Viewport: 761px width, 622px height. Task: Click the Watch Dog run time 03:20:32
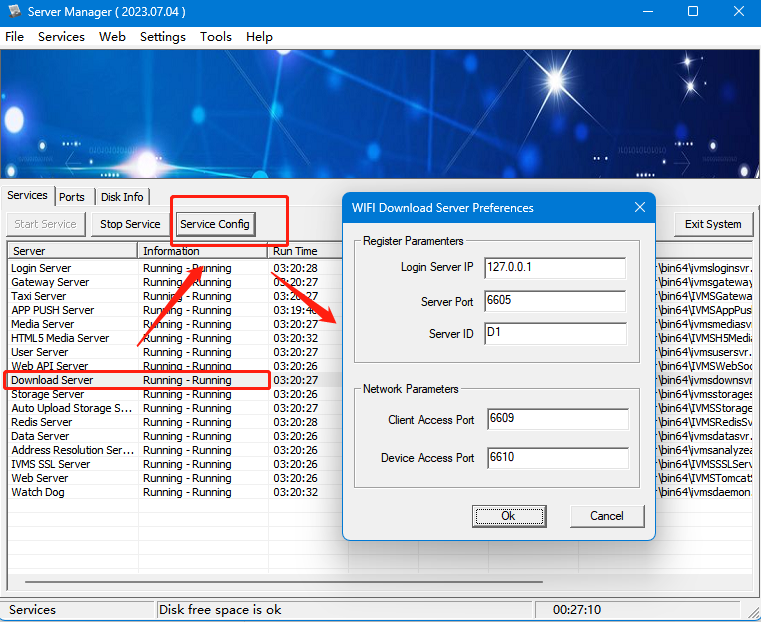(296, 492)
